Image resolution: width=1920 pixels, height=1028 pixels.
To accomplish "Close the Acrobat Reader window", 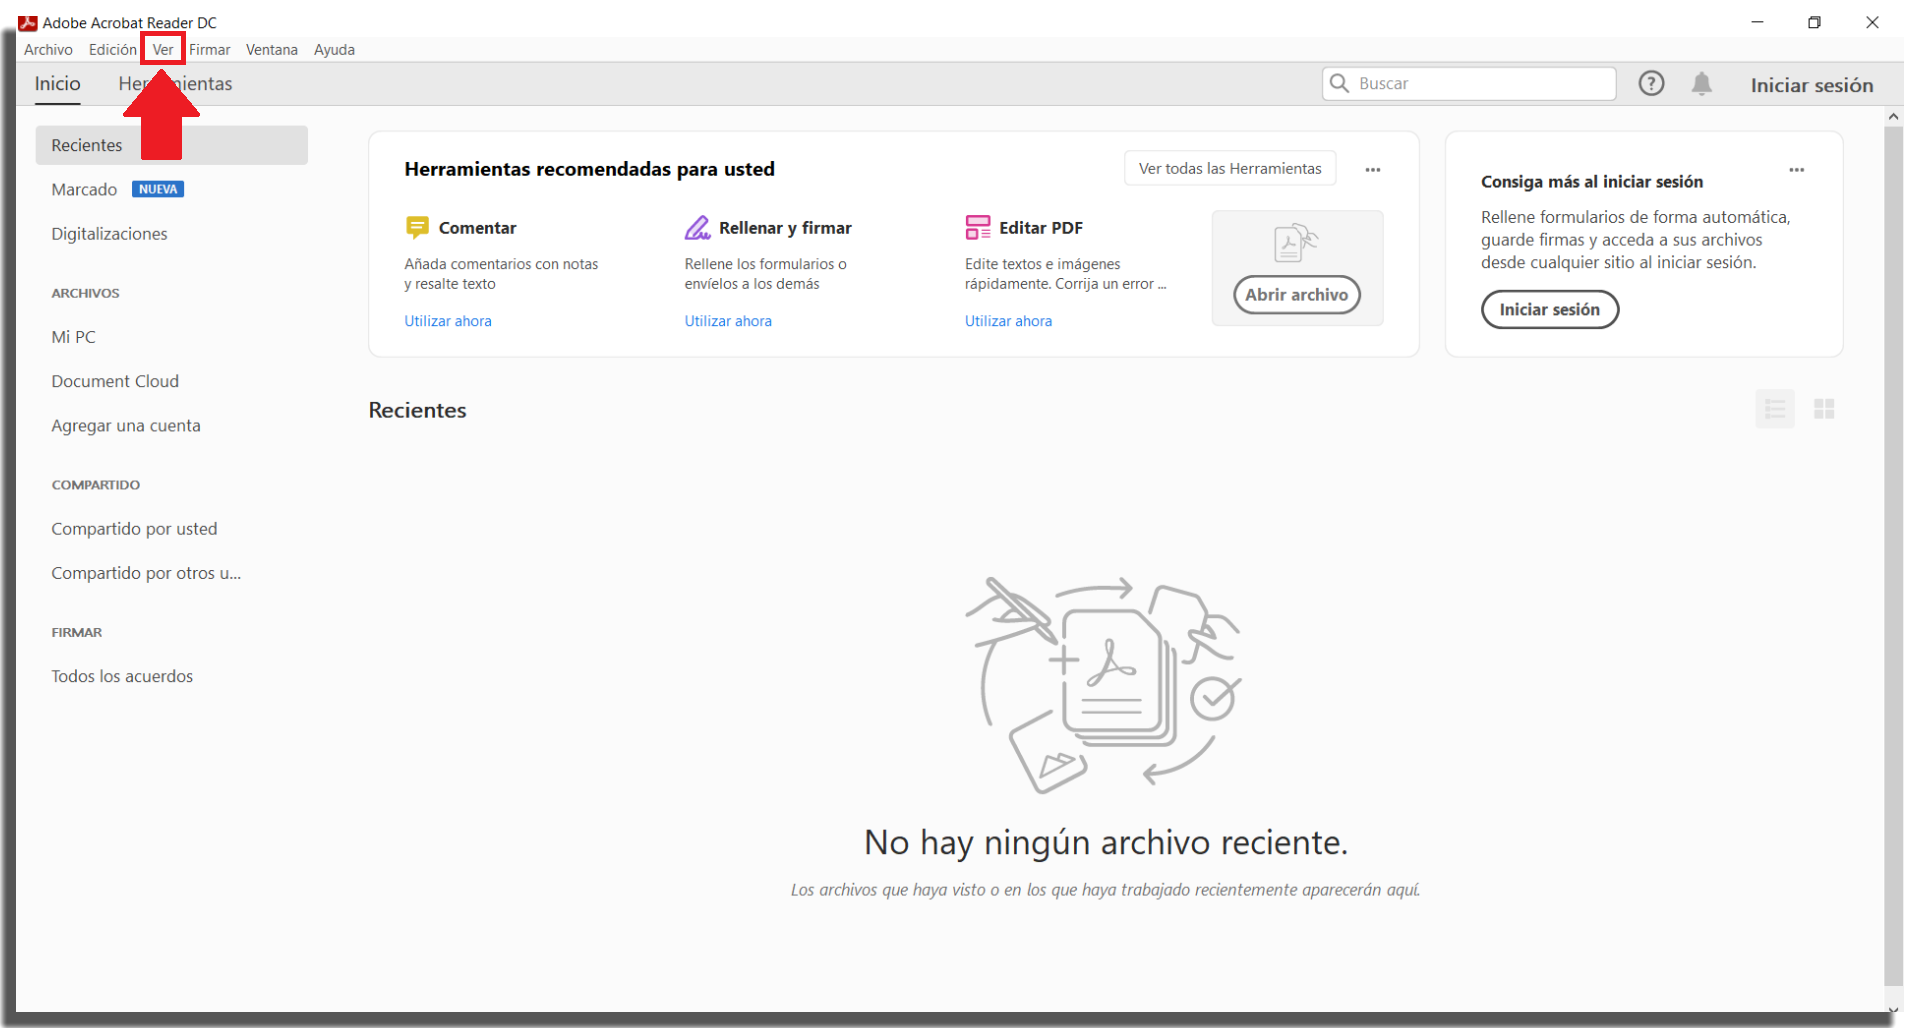I will pos(1872,22).
